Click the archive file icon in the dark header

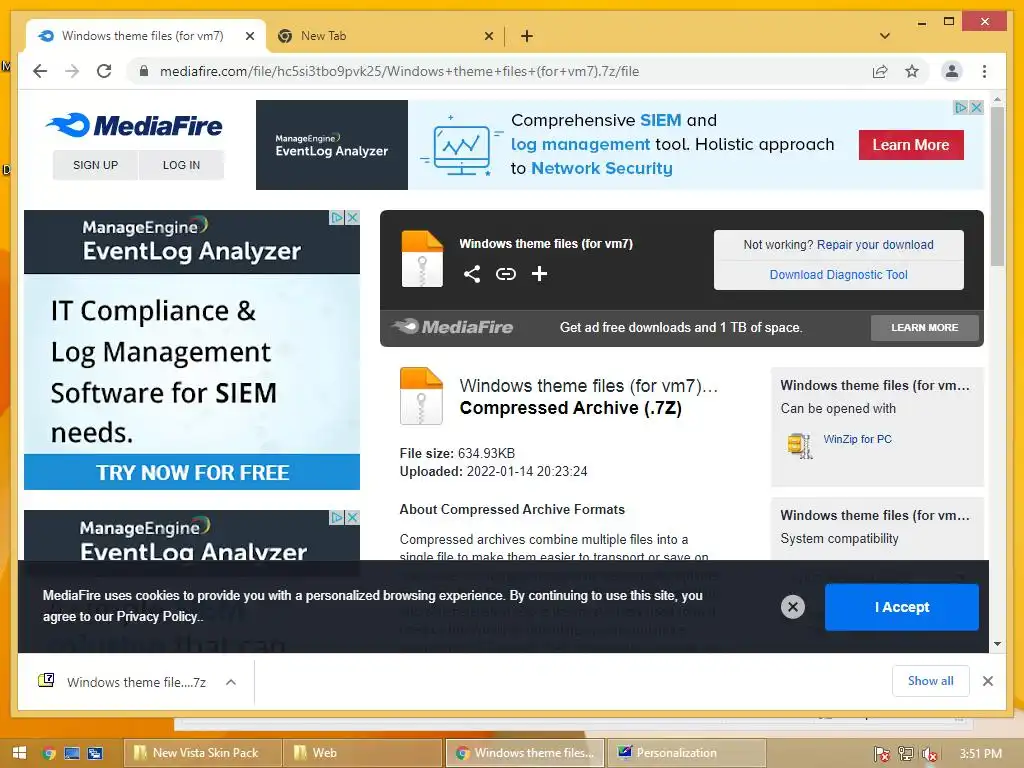coord(422,259)
